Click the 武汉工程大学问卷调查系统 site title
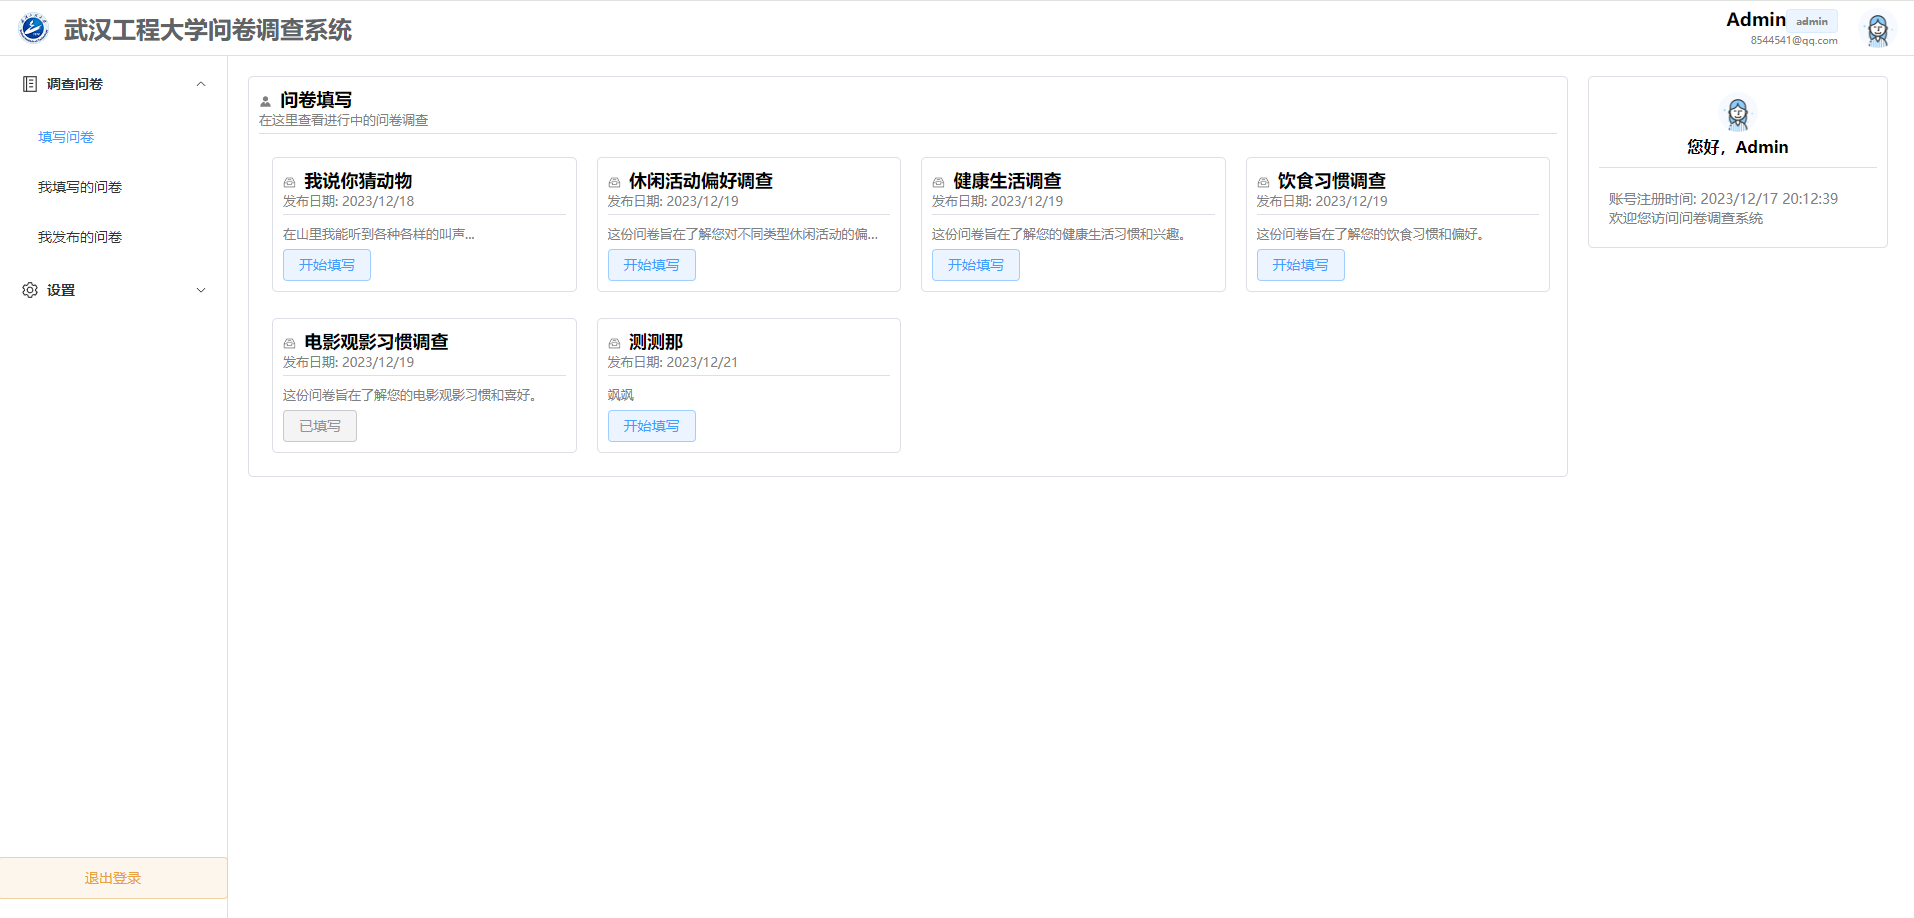The height and width of the screenshot is (918, 1914). pyautogui.click(x=208, y=30)
